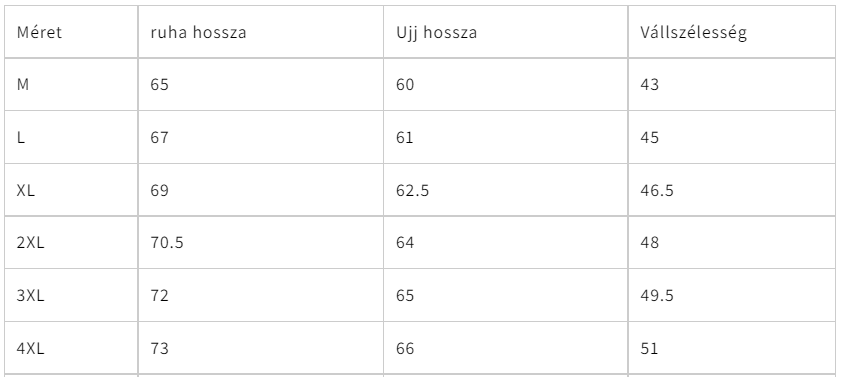The width and height of the screenshot is (842, 377).
Task: Click sleeve length 61 for size L
Action: coord(405,137)
